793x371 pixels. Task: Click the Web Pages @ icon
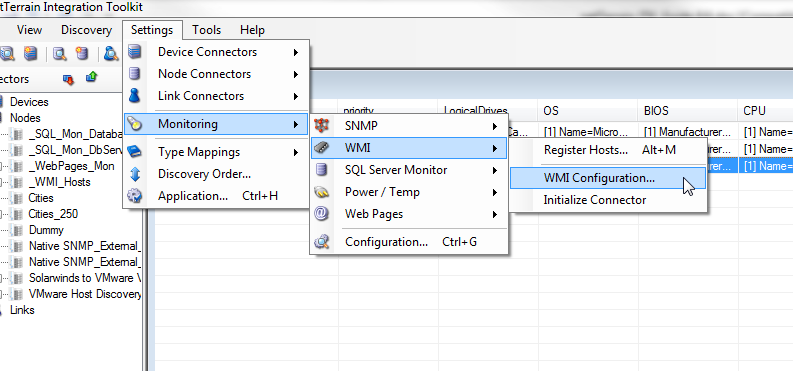pos(322,214)
